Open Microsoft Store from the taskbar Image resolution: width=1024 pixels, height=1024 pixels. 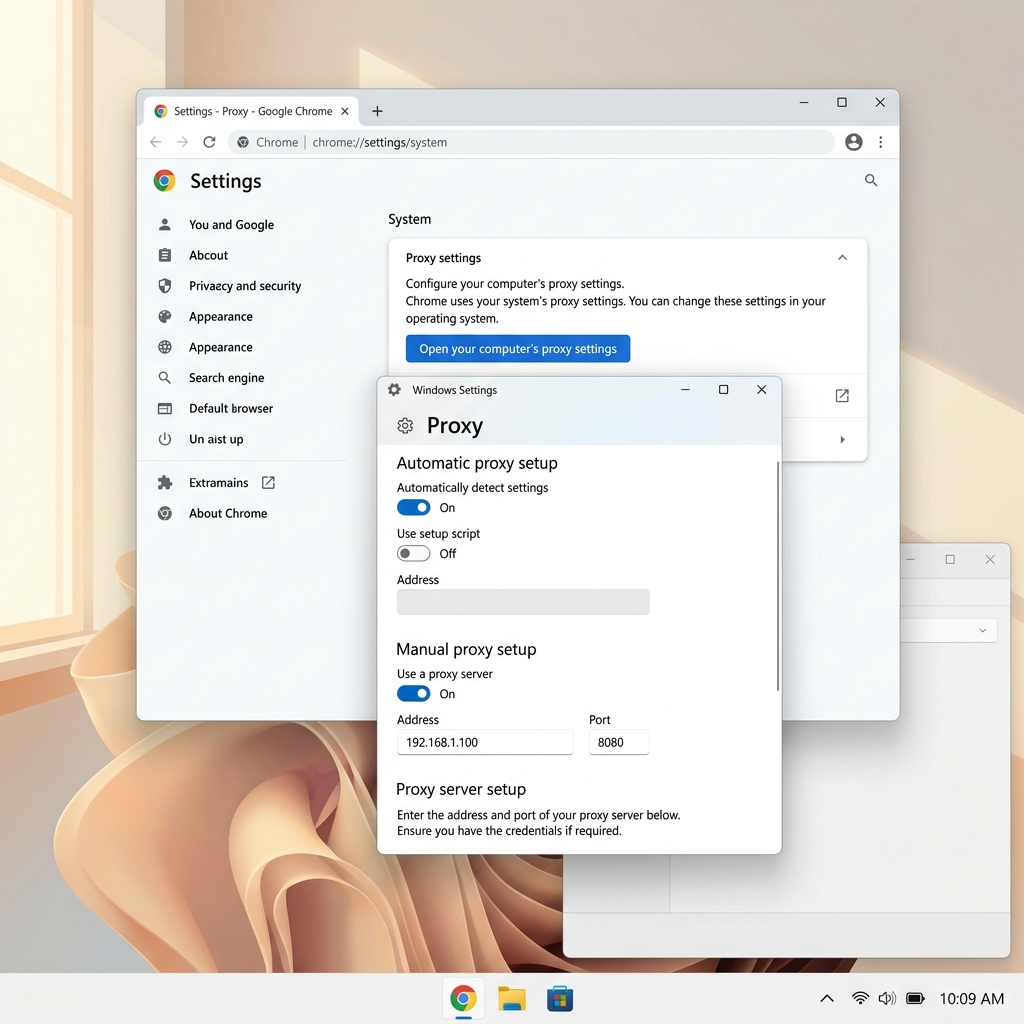(x=560, y=999)
